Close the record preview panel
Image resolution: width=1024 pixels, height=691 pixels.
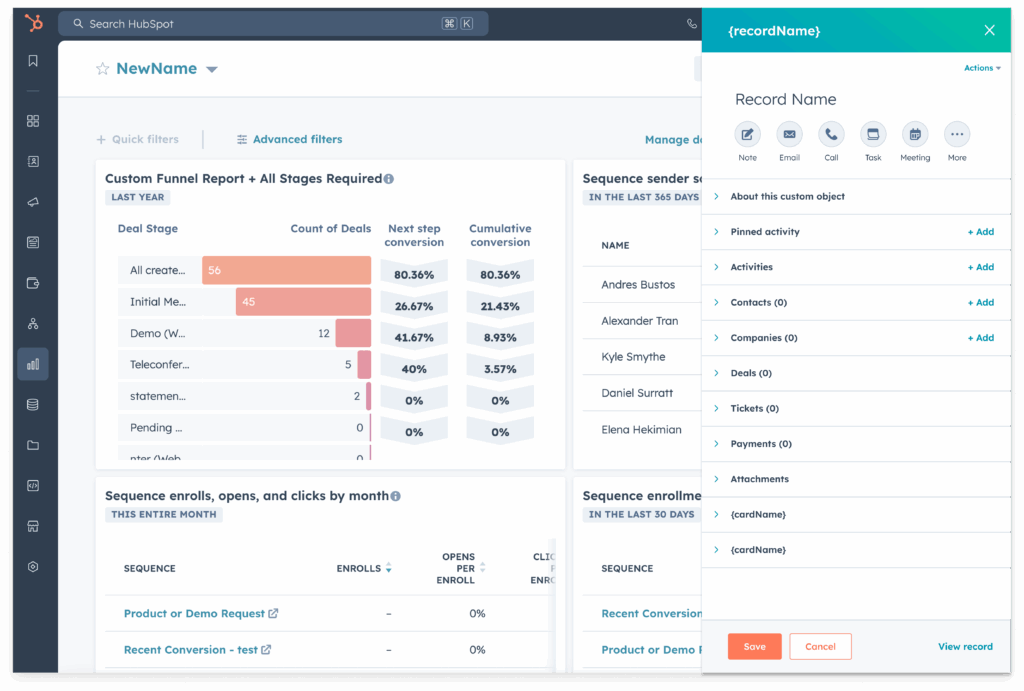click(x=989, y=30)
